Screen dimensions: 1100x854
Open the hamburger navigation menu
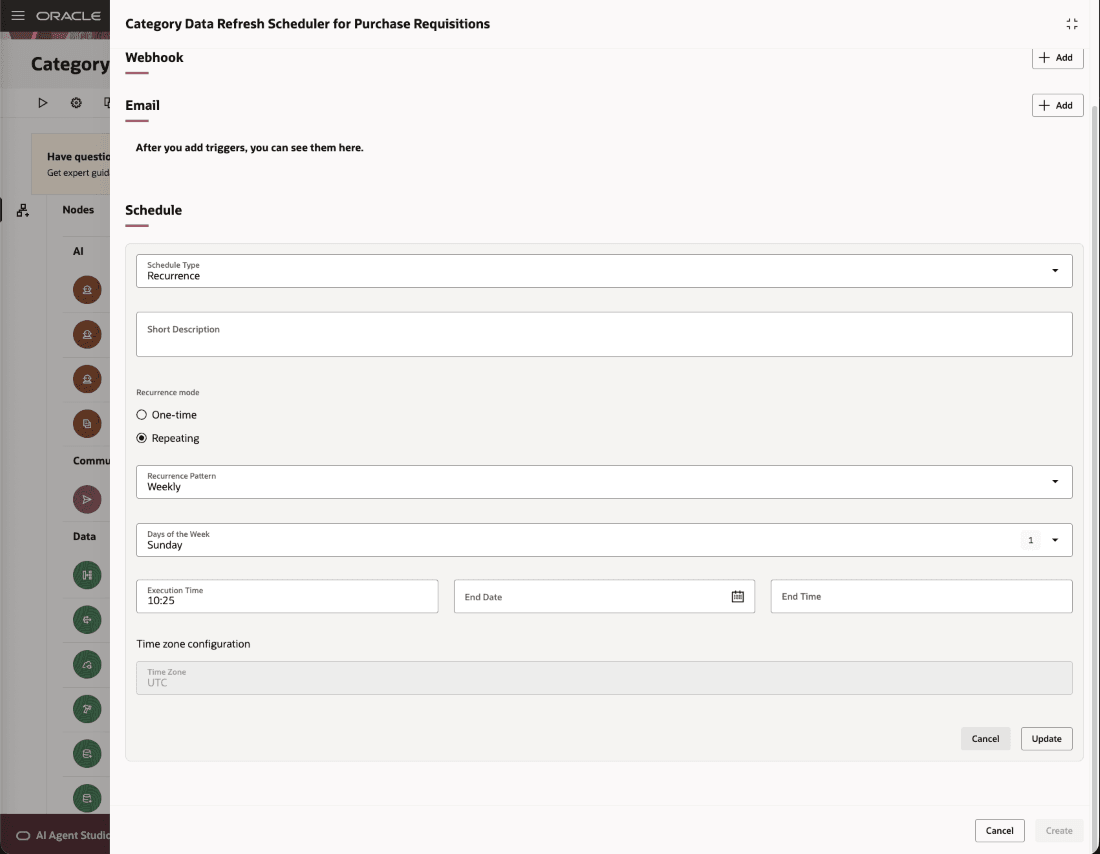click(x=16, y=16)
